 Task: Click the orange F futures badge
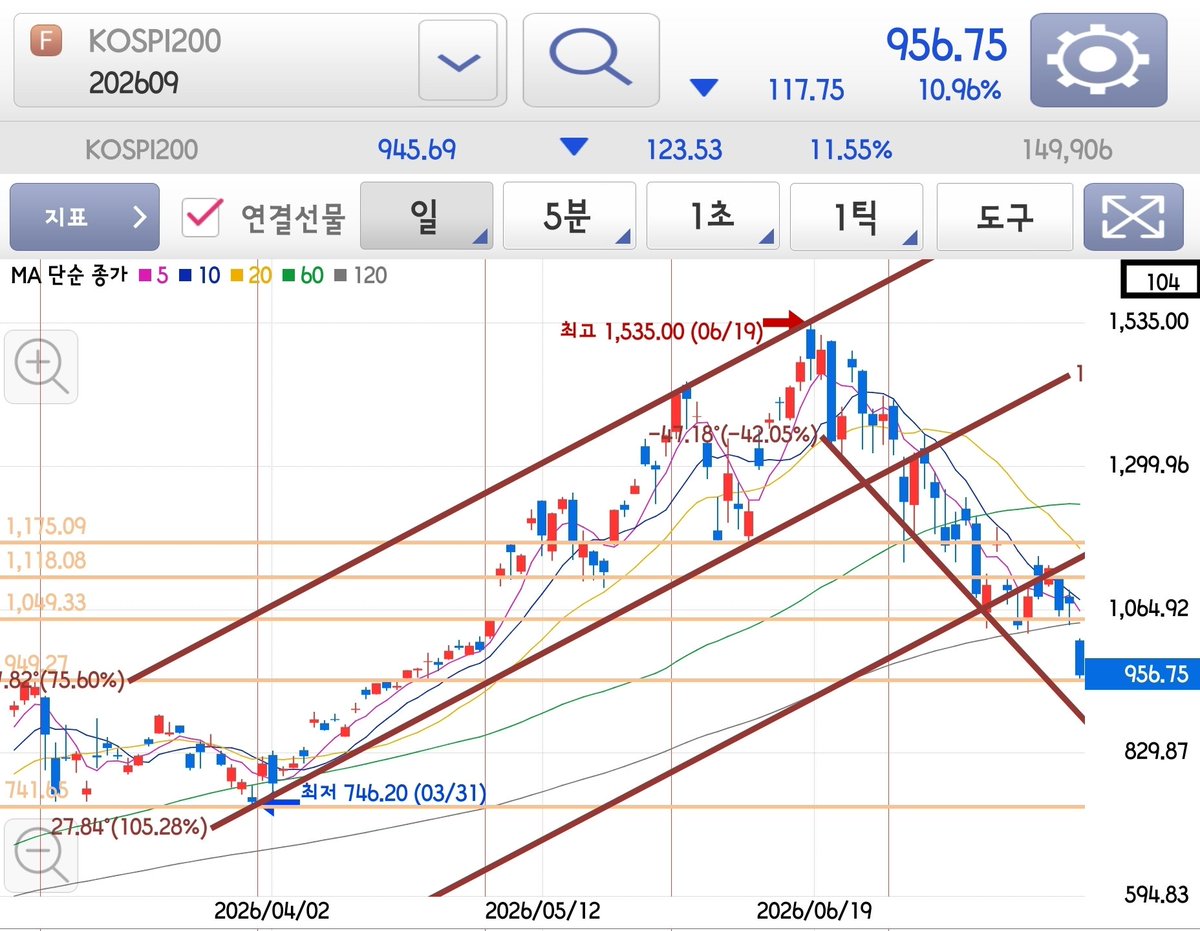coord(46,42)
